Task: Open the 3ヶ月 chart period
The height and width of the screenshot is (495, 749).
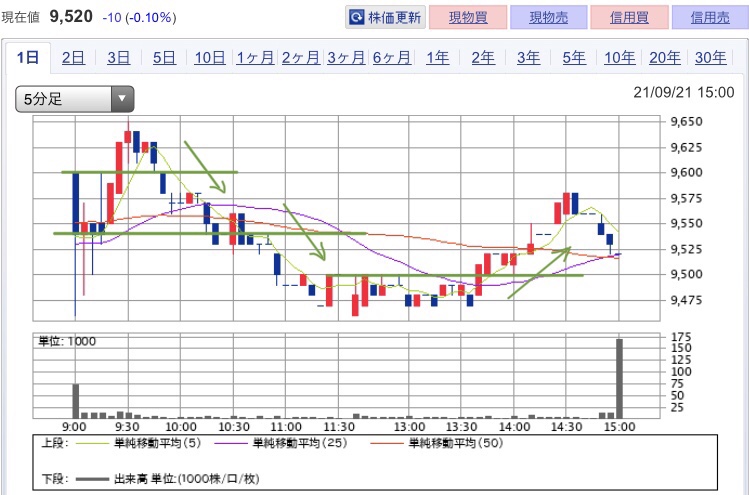Action: tap(346, 58)
